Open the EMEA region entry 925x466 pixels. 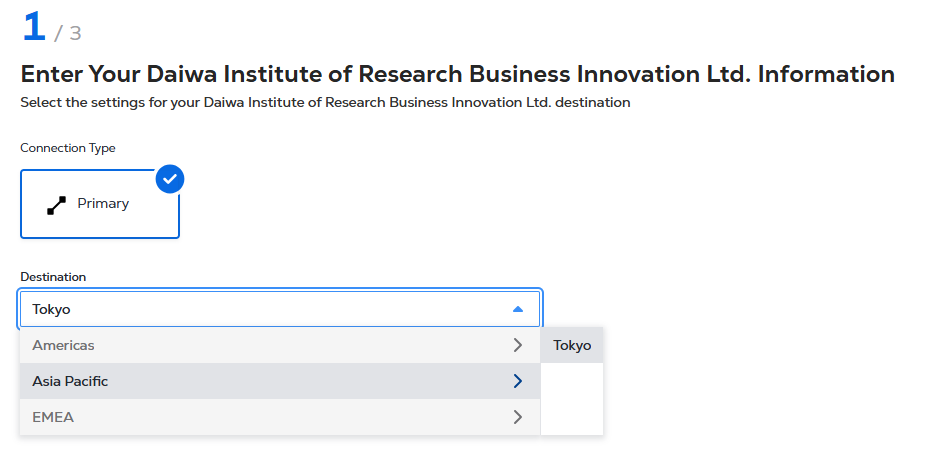click(x=53, y=417)
